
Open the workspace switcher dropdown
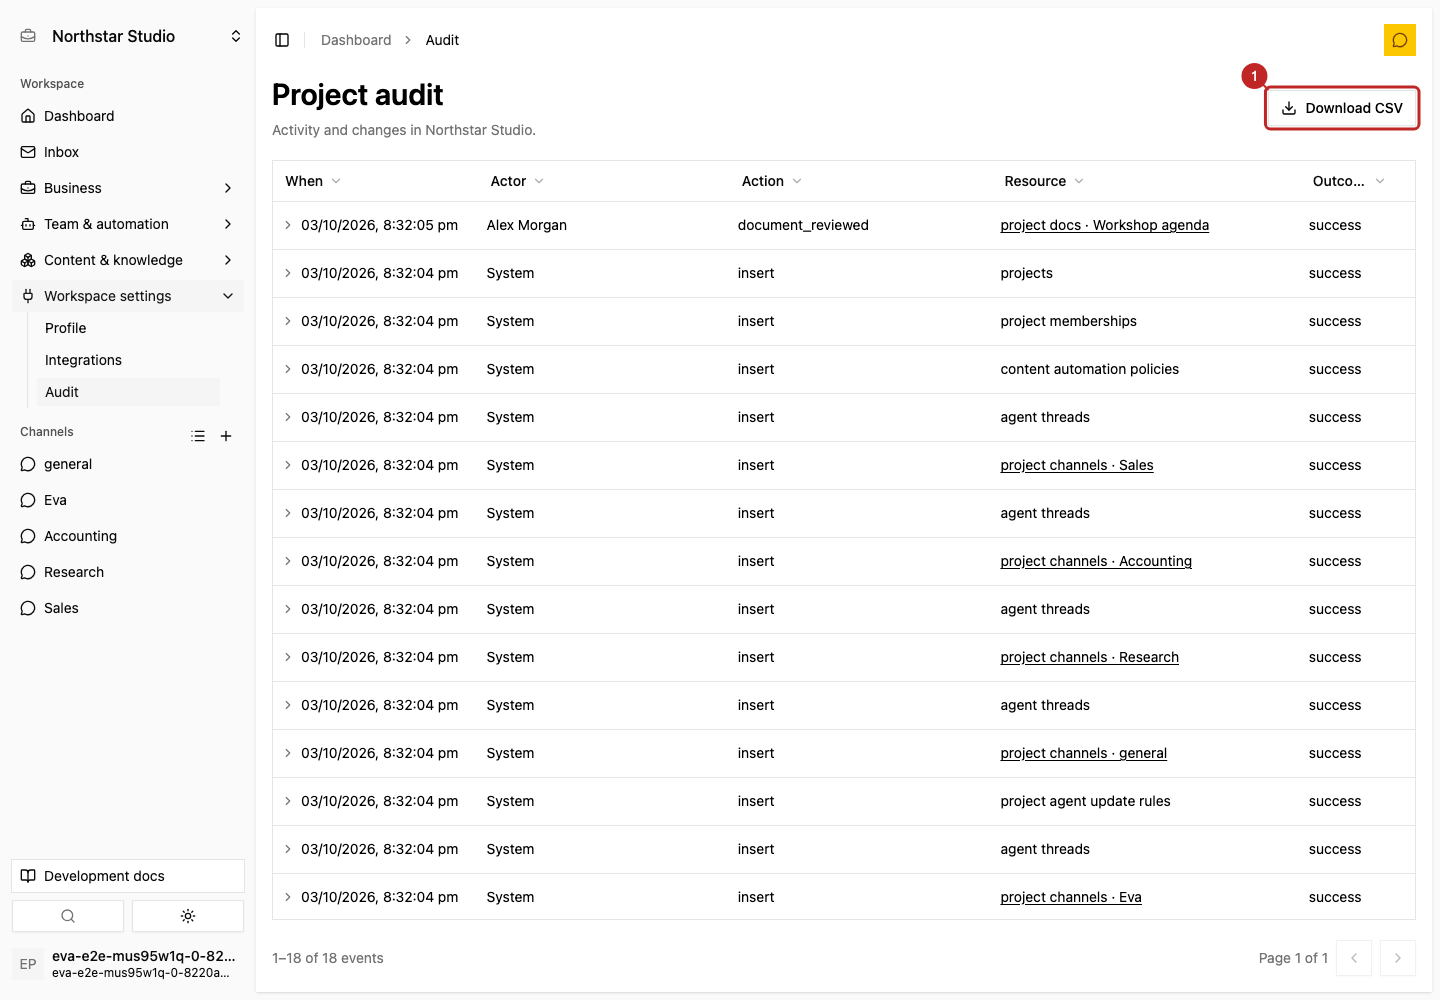(x=236, y=36)
